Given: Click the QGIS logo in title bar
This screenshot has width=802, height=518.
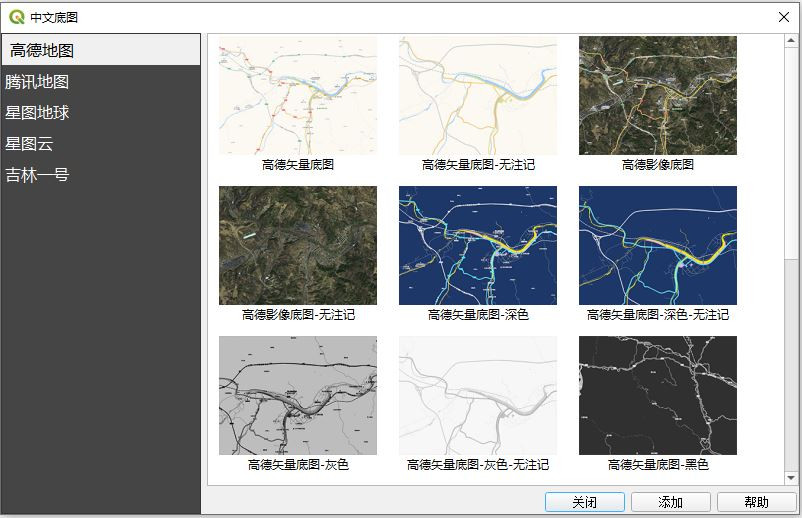Looking at the screenshot, I should [x=16, y=17].
